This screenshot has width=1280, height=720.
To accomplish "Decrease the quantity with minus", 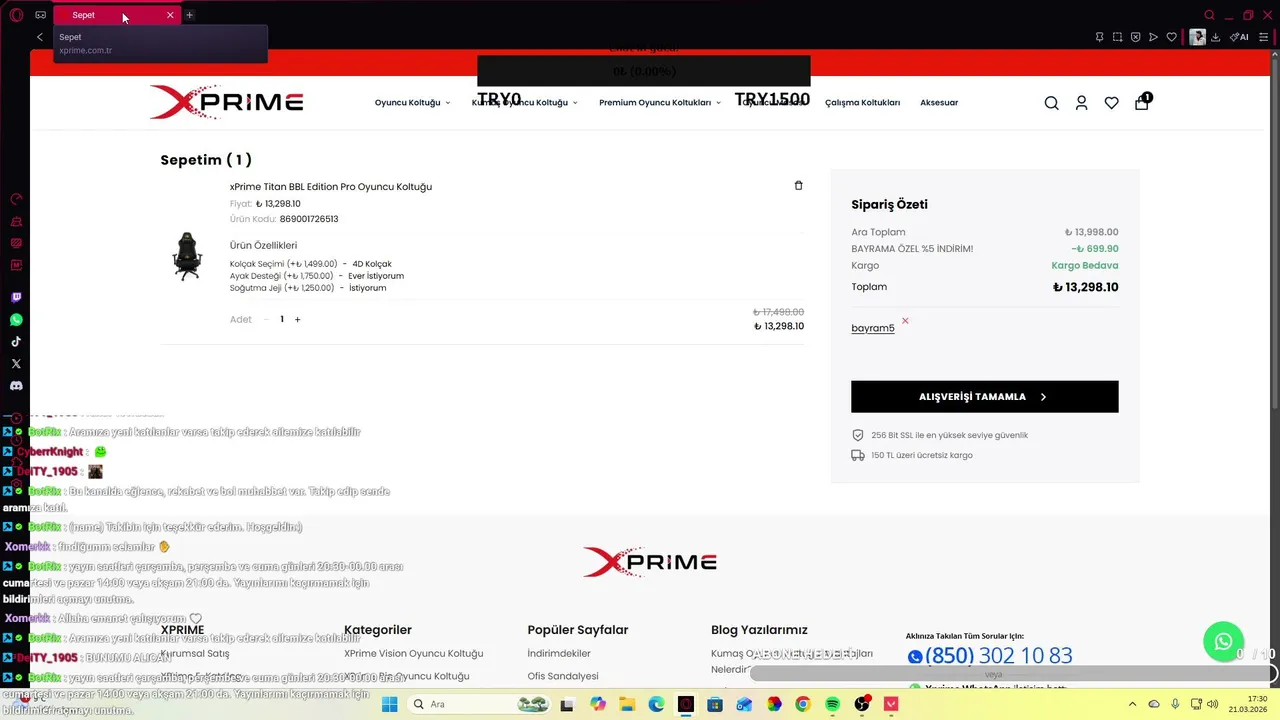I will [266, 319].
